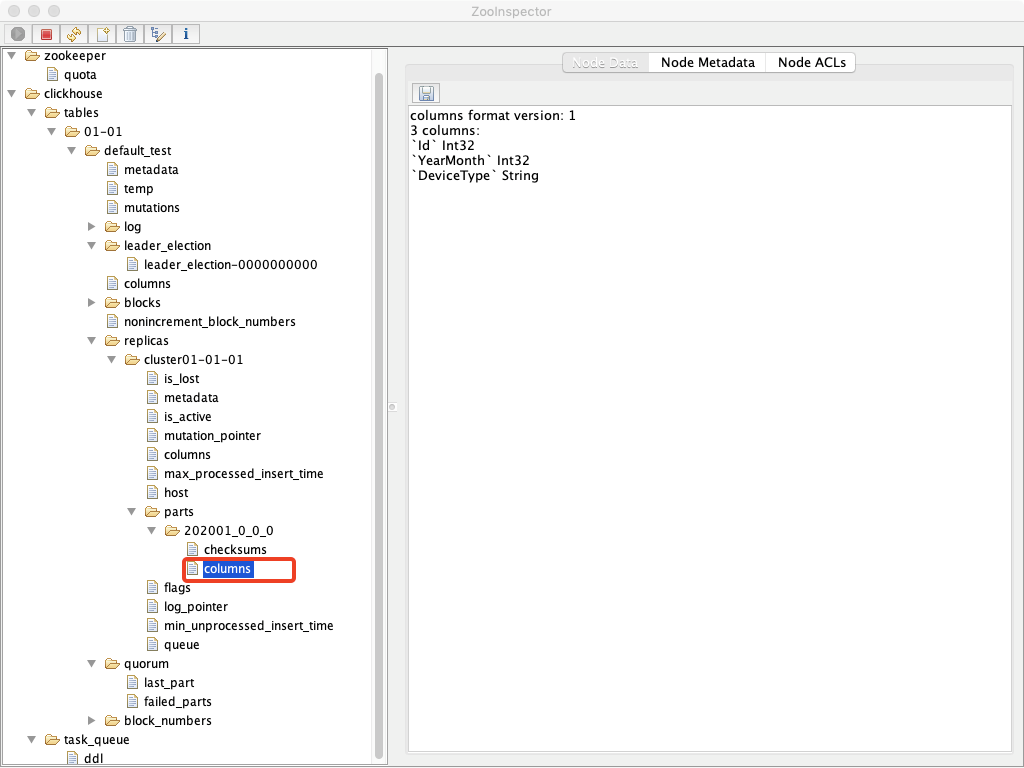
Task: Open the About info icon
Action: tap(186, 34)
